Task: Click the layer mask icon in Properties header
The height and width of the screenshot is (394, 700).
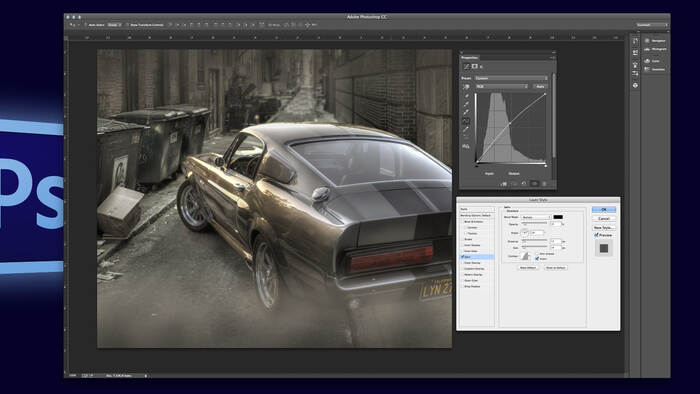Action: click(x=475, y=66)
